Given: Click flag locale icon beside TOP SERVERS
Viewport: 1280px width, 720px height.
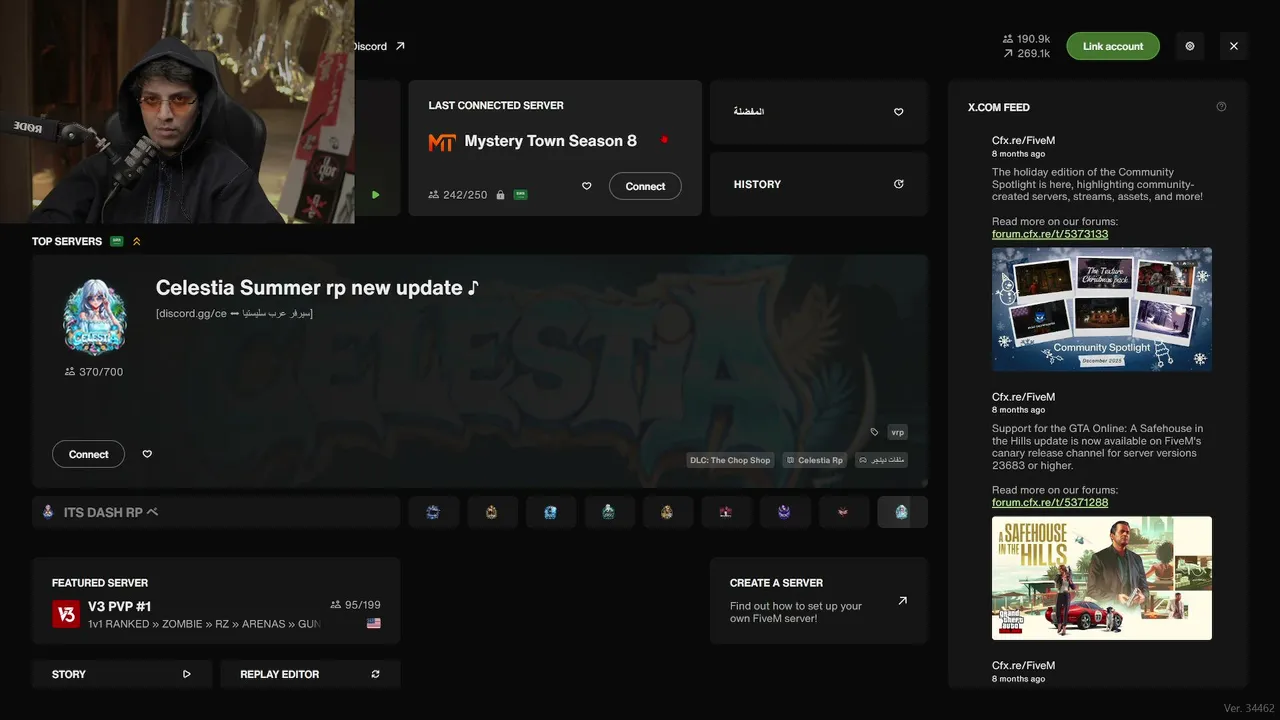Looking at the screenshot, I should 117,241.
